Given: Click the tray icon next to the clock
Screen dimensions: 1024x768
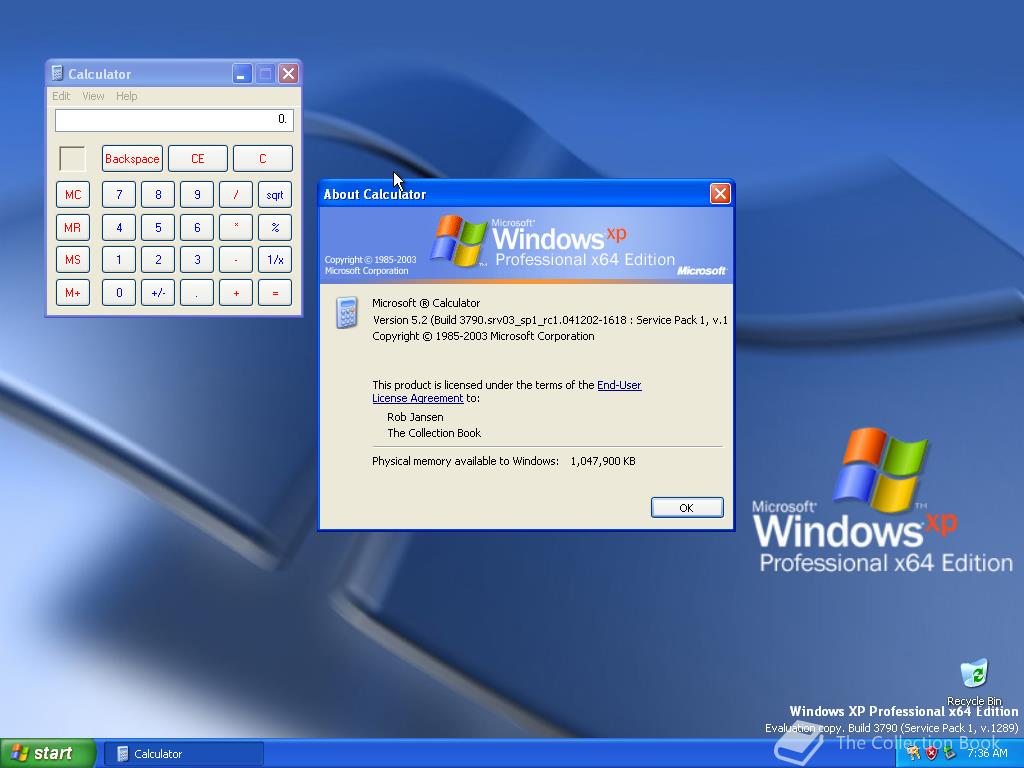Looking at the screenshot, I should 950,754.
